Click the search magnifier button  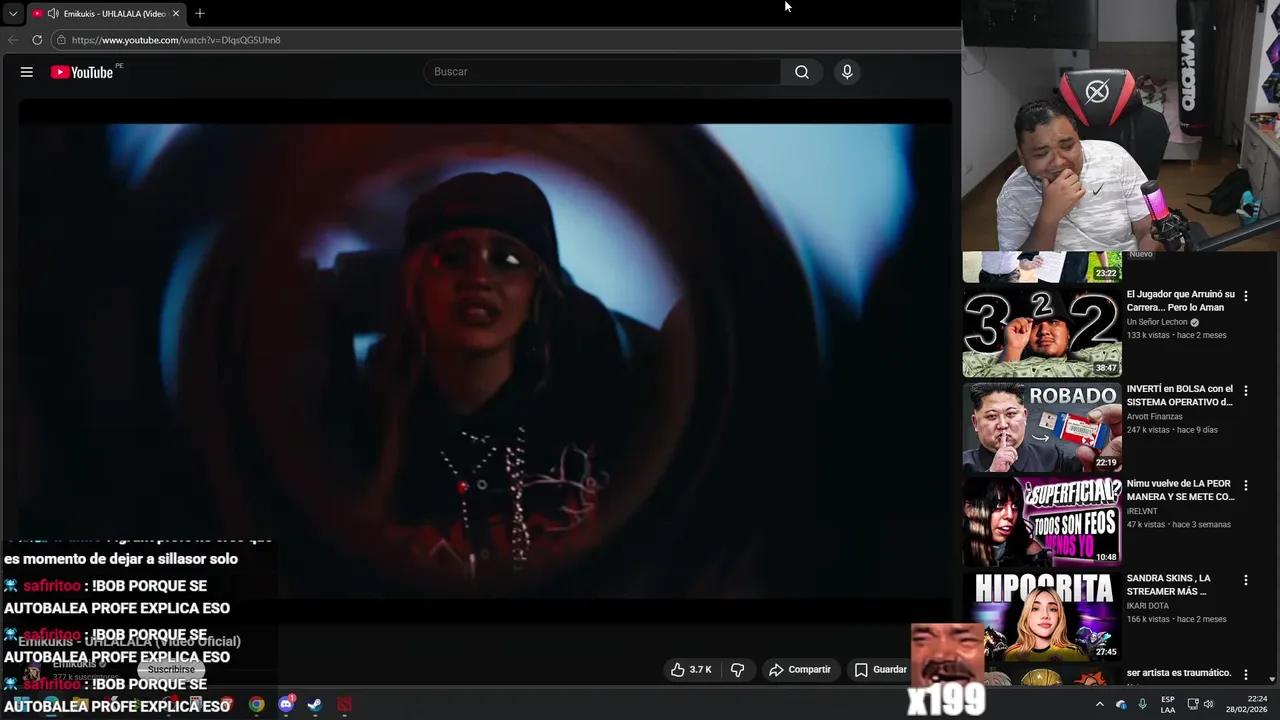point(802,72)
